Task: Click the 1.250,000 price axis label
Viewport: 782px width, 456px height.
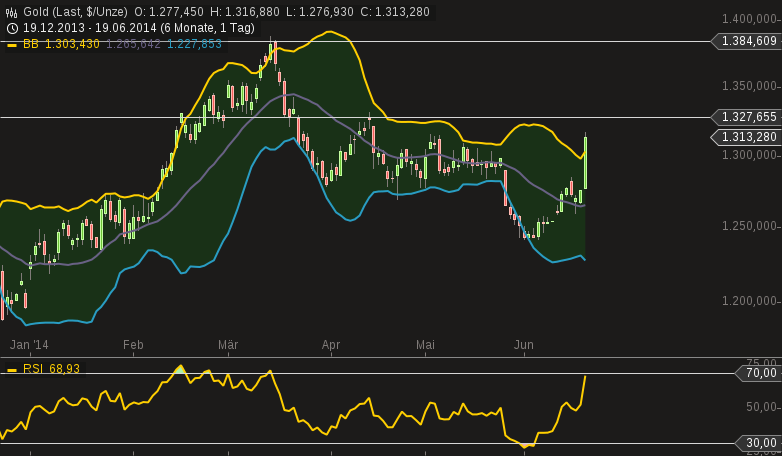Action: tap(750, 227)
